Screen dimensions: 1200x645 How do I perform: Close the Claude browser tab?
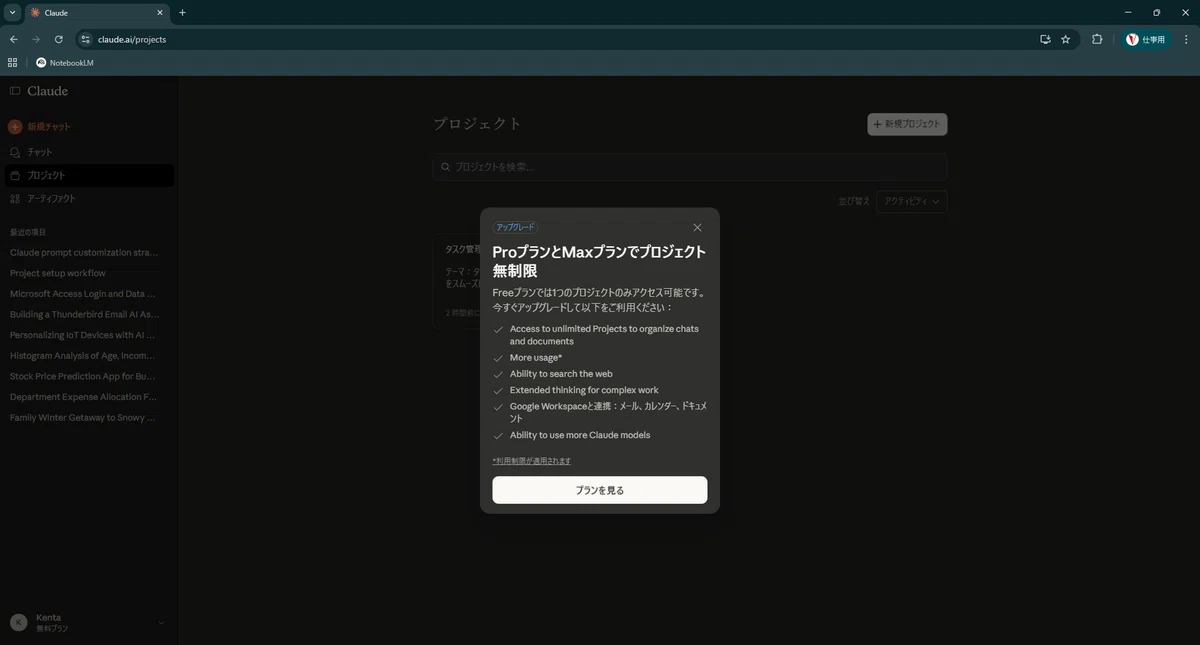coord(160,13)
